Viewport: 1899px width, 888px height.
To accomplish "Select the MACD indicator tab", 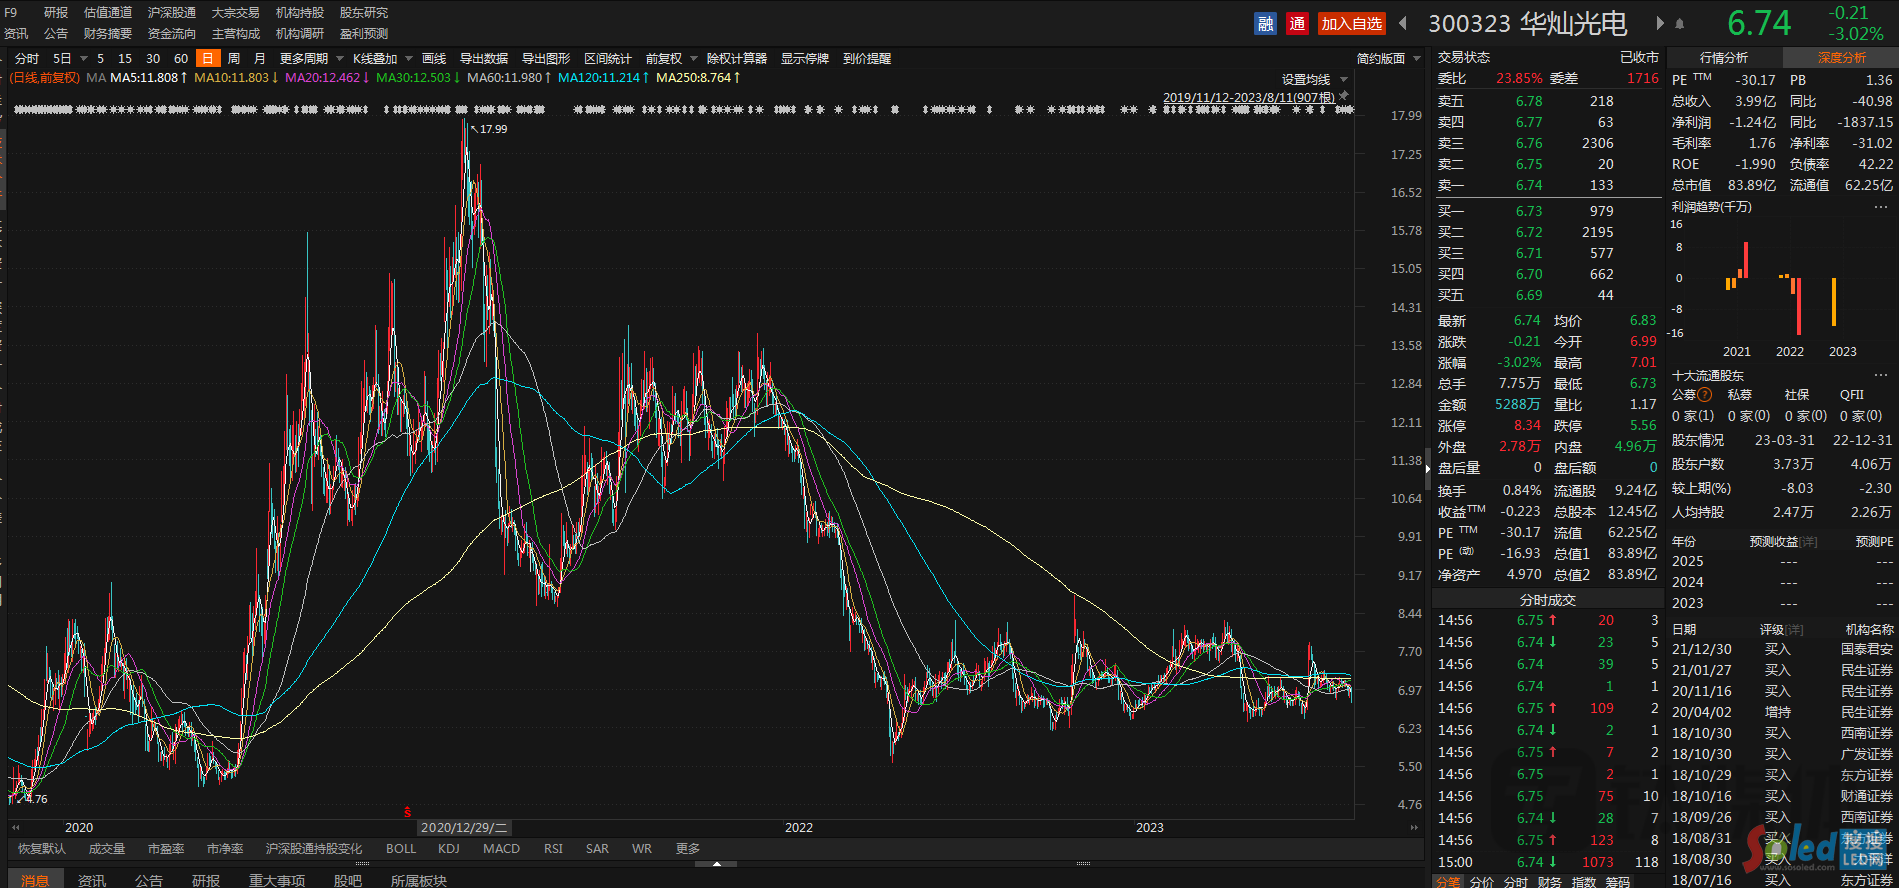I will coord(501,849).
